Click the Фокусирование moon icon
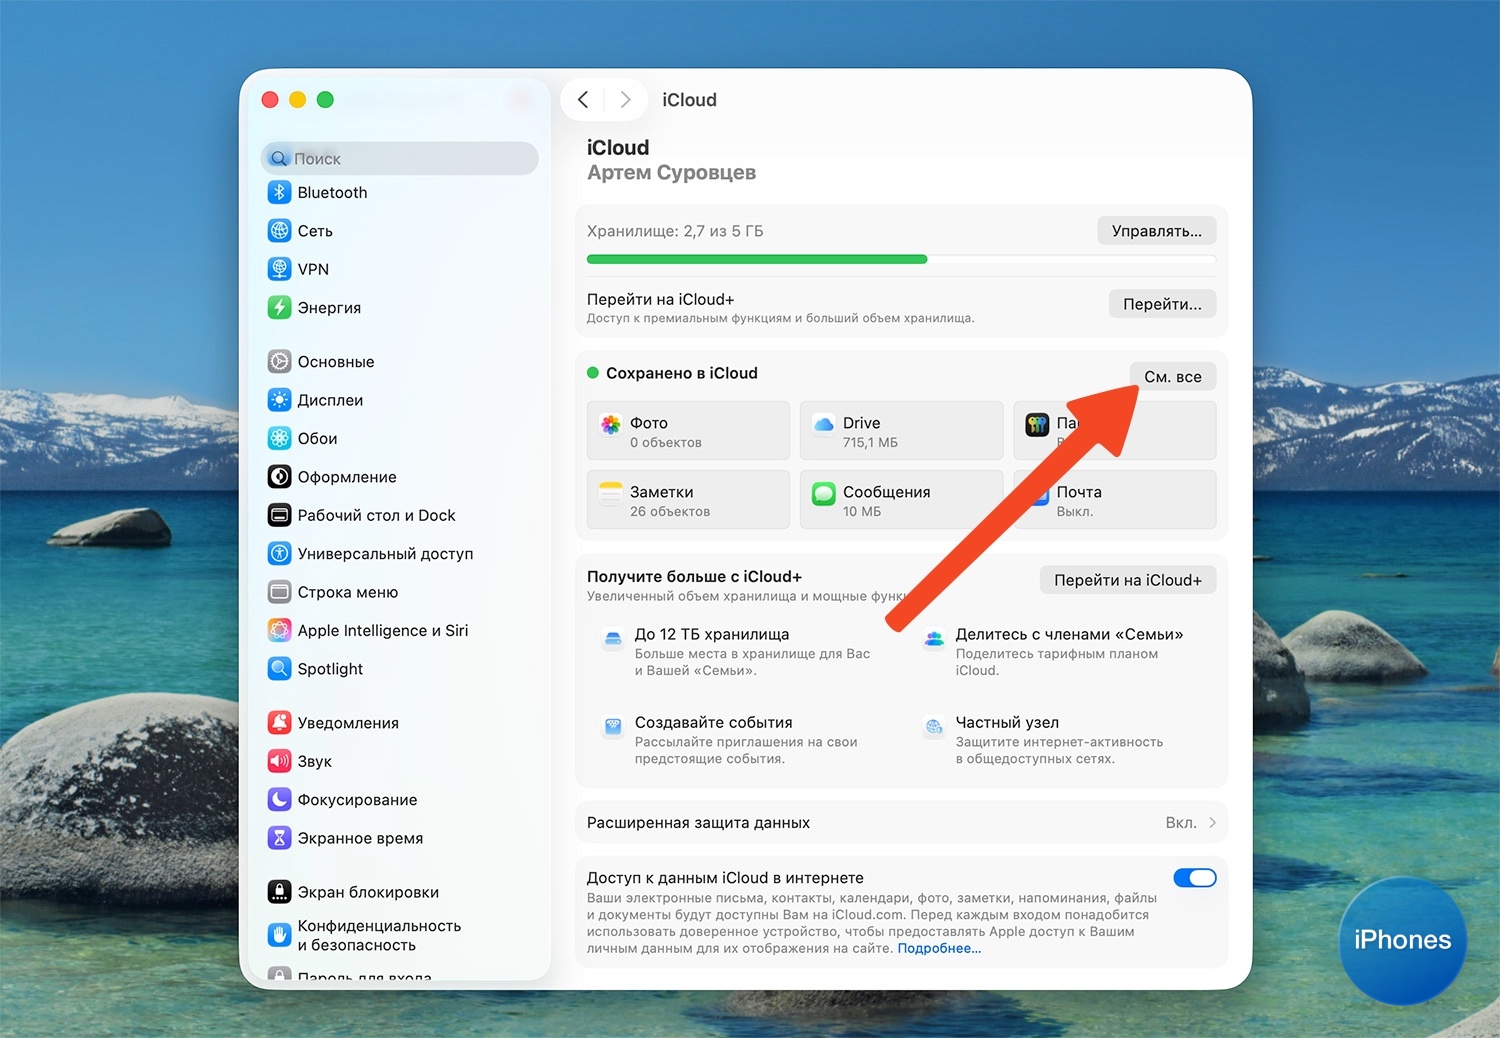Image resolution: width=1500 pixels, height=1038 pixels. (x=279, y=800)
